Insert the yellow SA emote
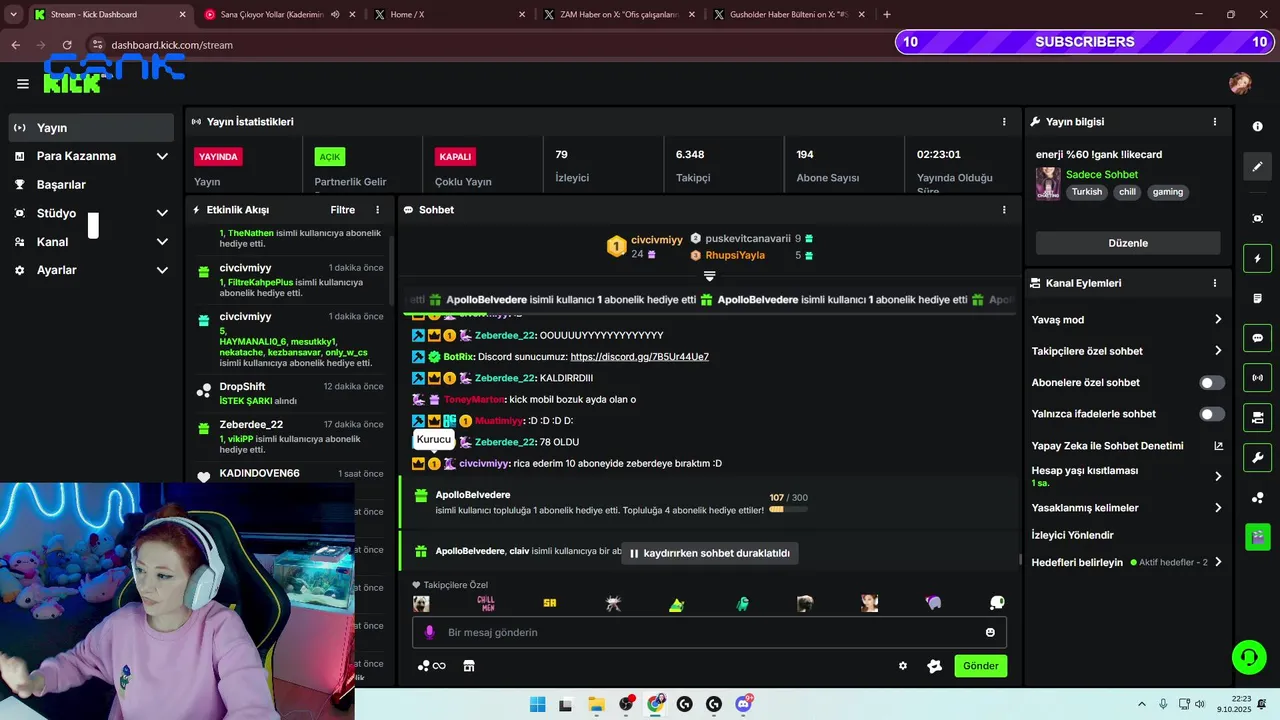The height and width of the screenshot is (720, 1280). [549, 603]
